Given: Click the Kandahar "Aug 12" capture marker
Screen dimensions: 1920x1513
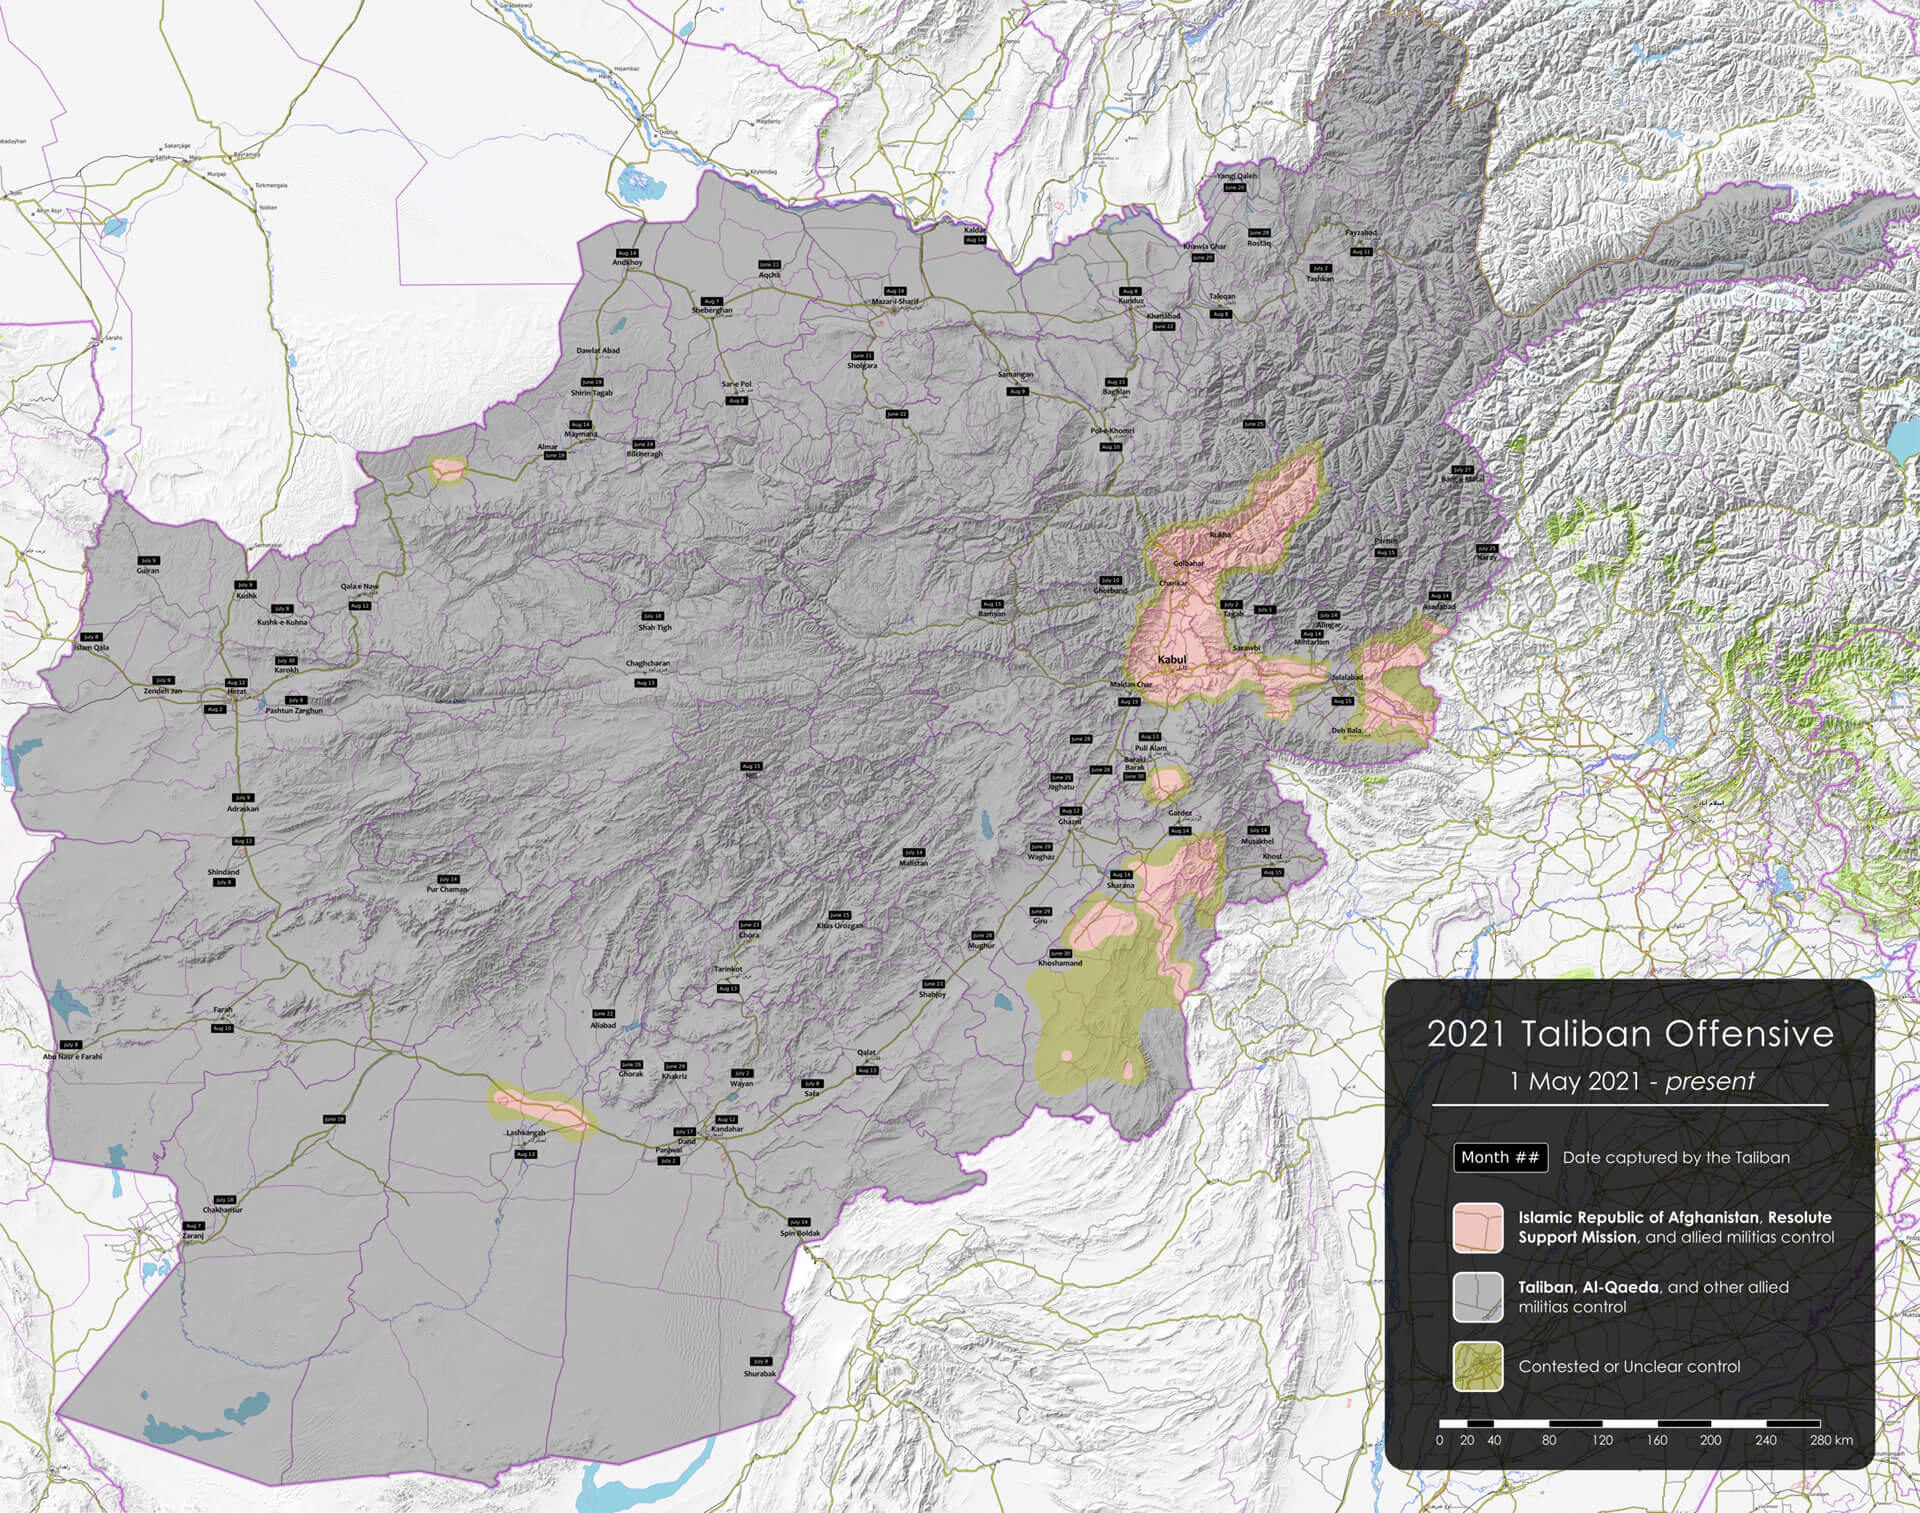Looking at the screenshot, I should pos(727,1119).
